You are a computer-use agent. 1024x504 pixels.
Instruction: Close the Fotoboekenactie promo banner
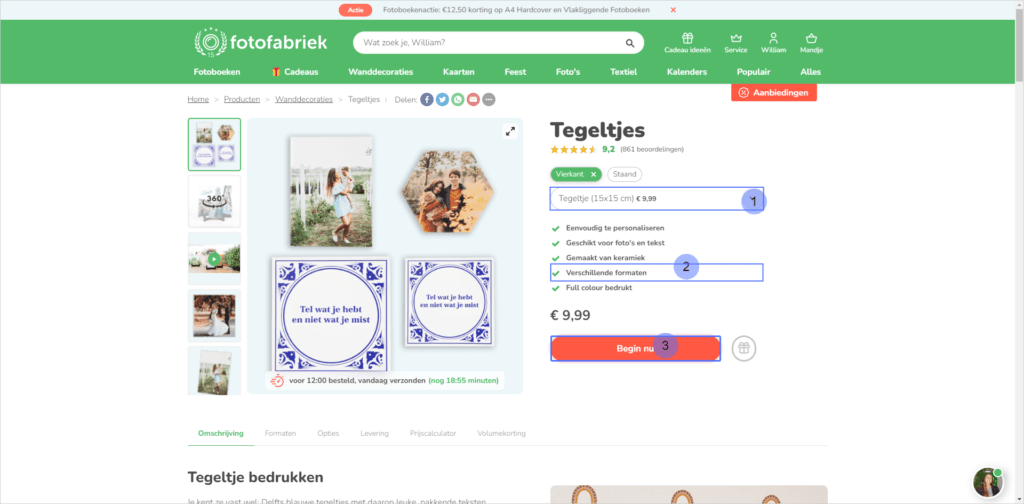673,10
